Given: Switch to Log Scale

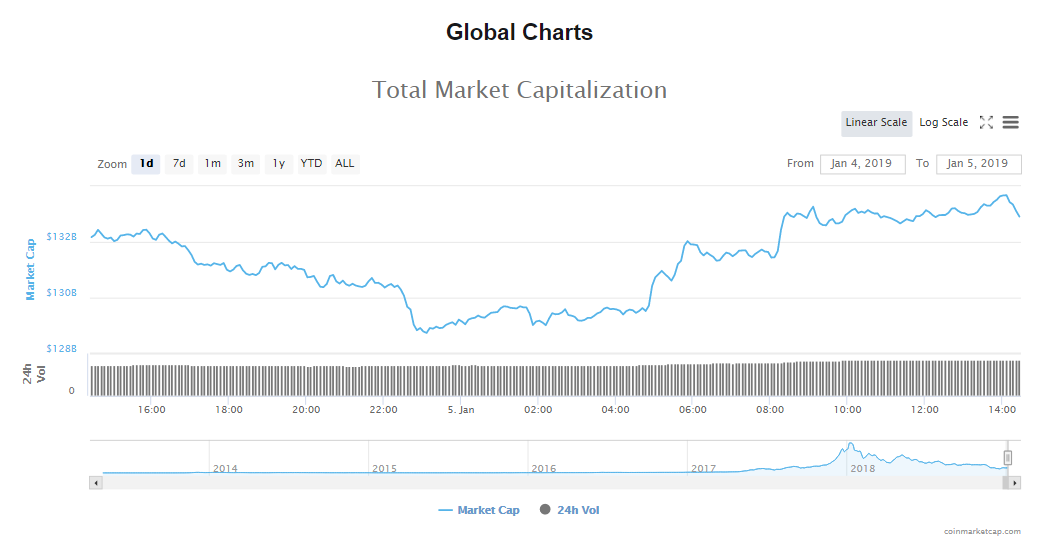Looking at the screenshot, I should point(943,123).
